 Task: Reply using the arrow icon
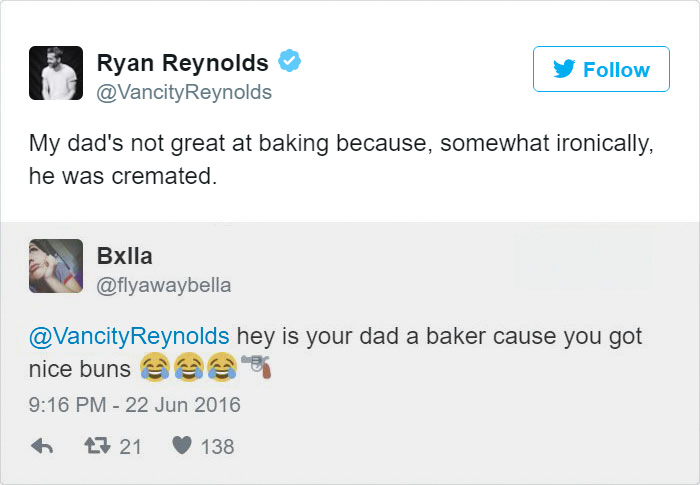42,447
